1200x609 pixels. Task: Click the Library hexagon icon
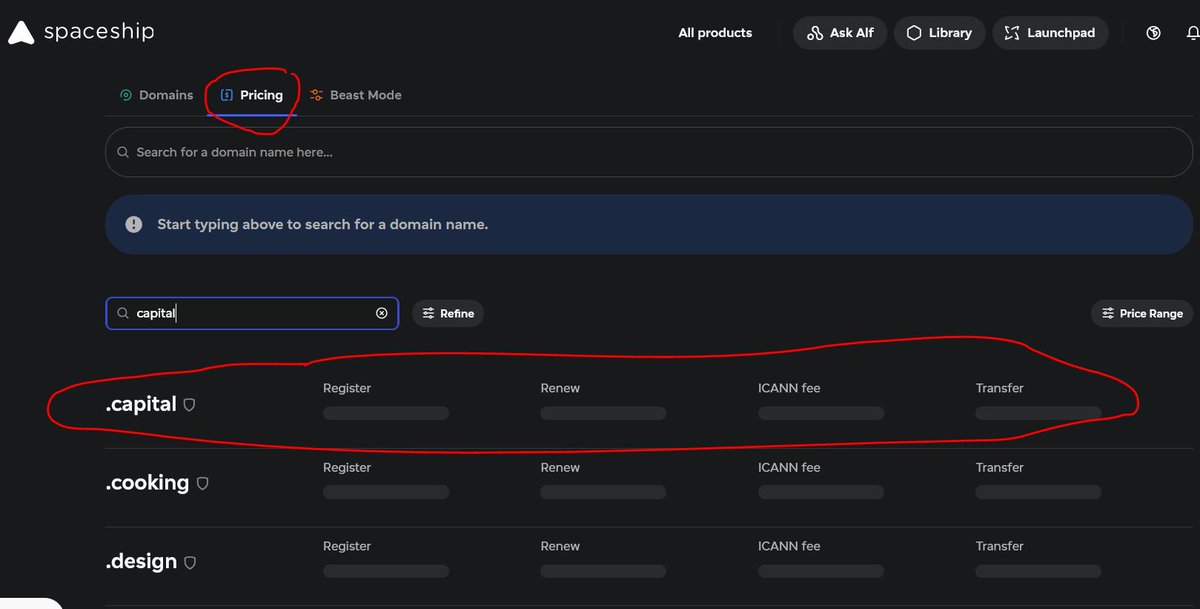914,33
